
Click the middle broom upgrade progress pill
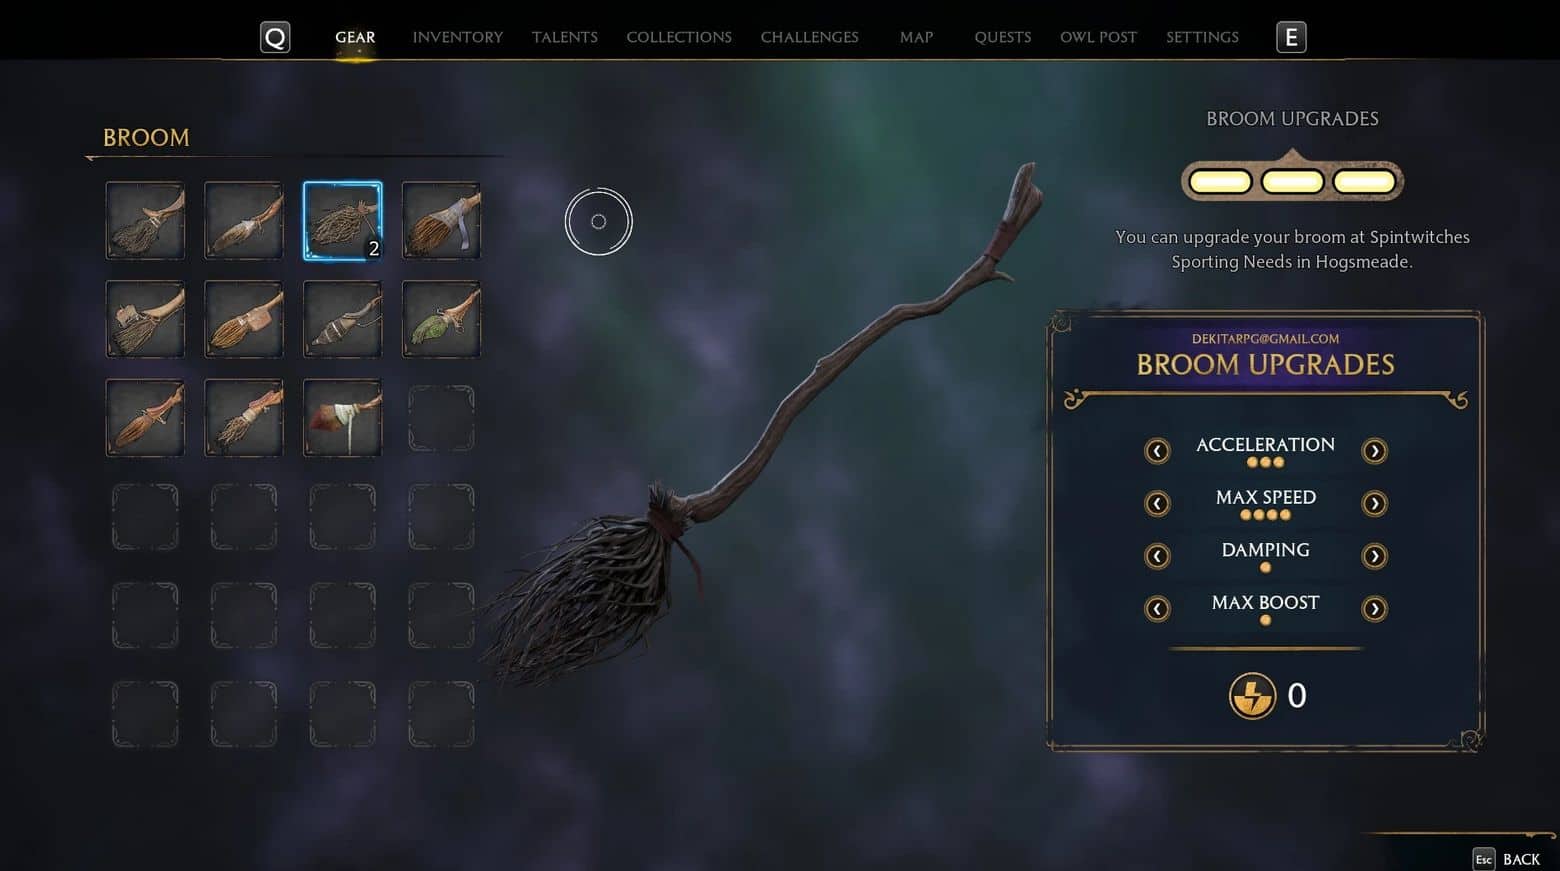[x=1292, y=182]
